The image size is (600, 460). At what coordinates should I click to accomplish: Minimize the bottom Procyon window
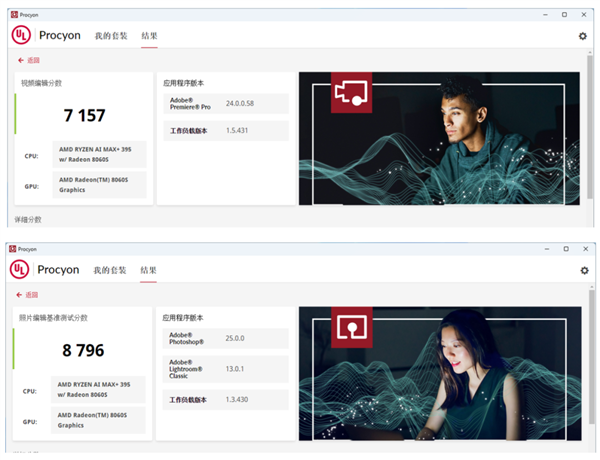pyautogui.click(x=543, y=249)
